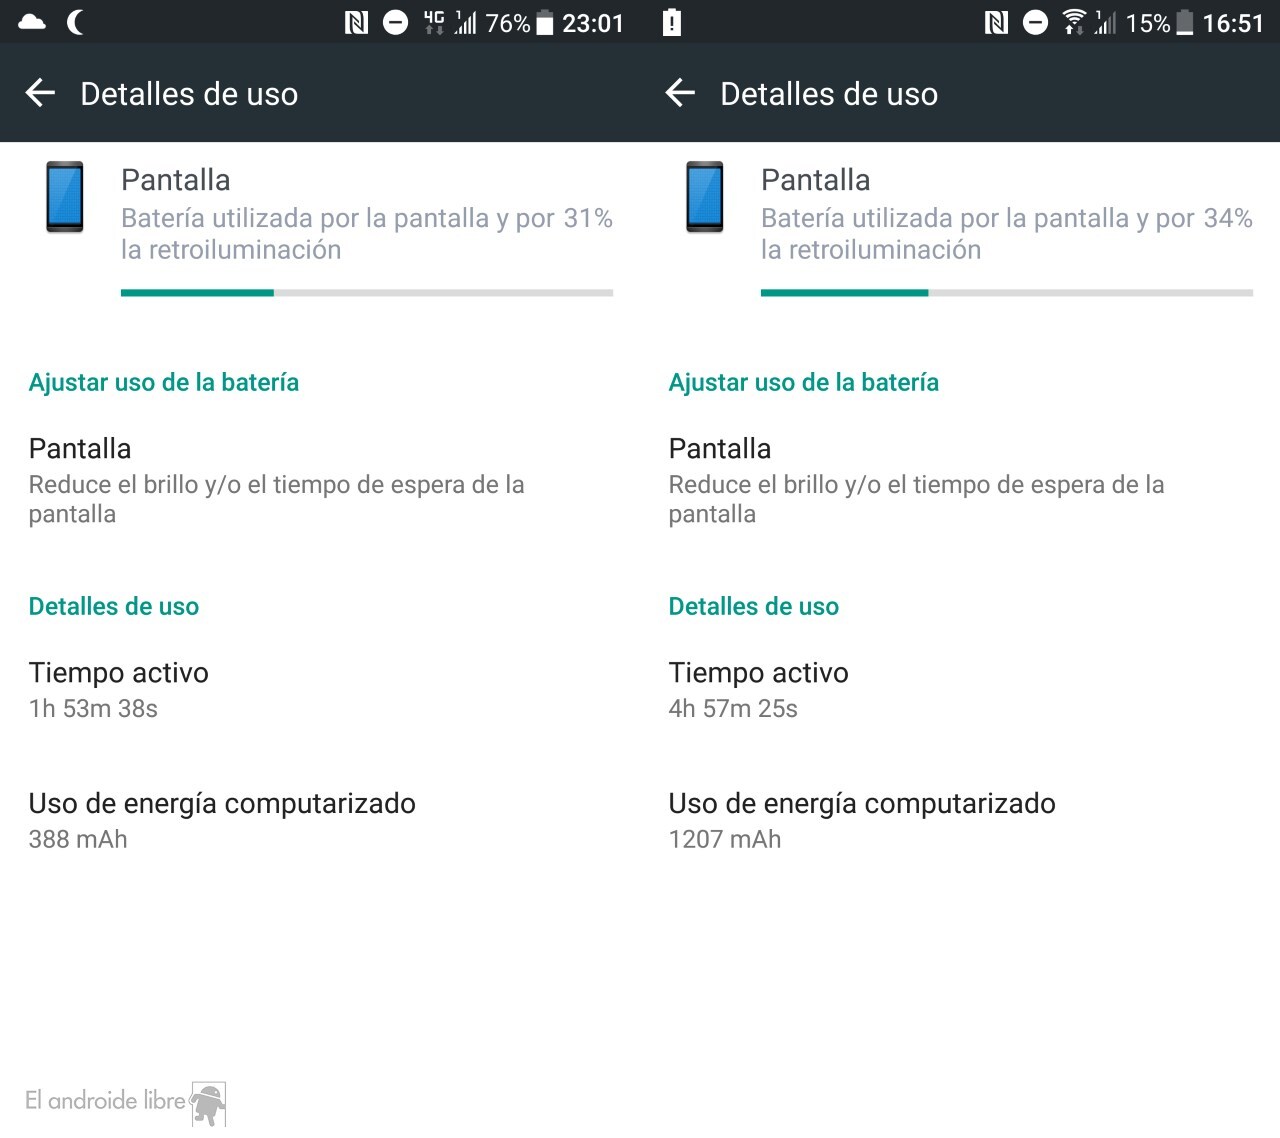Tap the cloud icon in the left status bar

(32, 22)
